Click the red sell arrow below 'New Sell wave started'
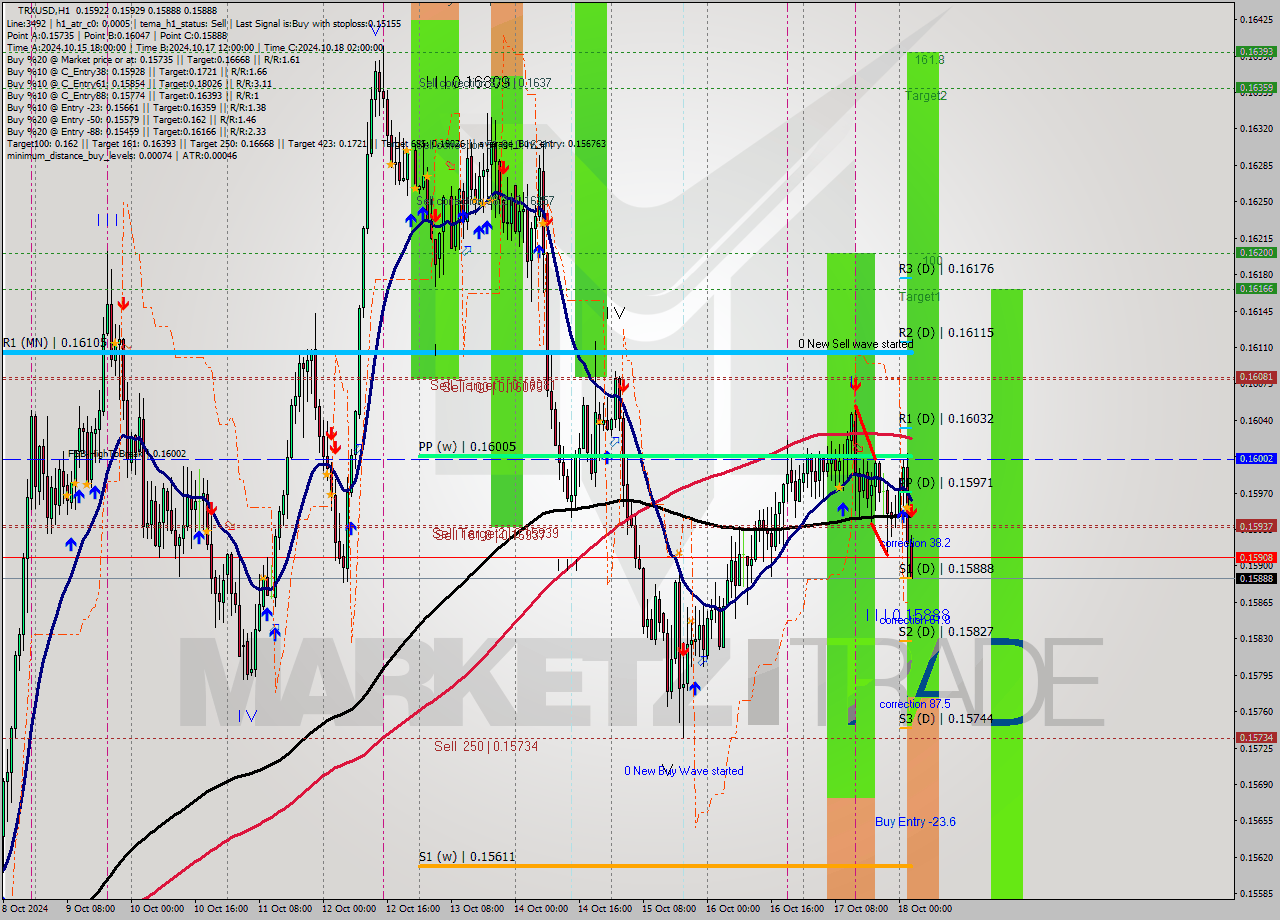Viewport: 1280px width, 920px height. coord(855,383)
